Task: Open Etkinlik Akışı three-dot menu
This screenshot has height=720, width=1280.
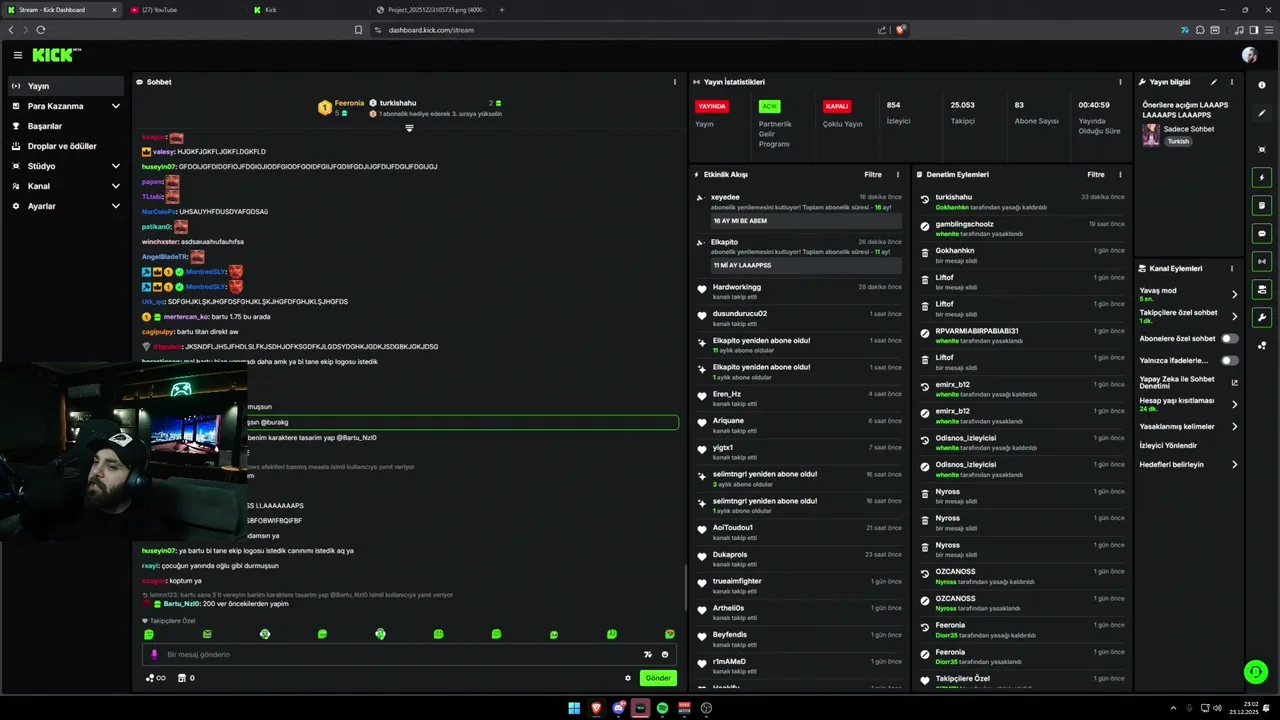Action: (x=897, y=174)
